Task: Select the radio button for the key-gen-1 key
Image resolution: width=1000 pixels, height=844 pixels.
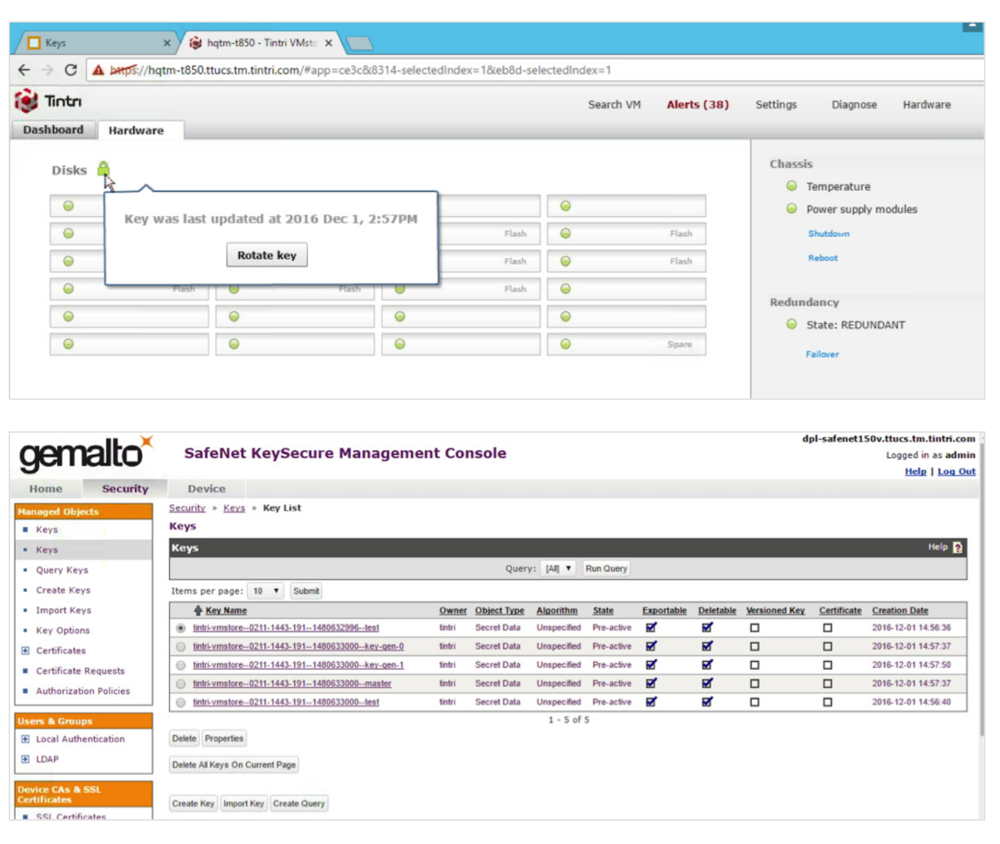Action: [181, 665]
